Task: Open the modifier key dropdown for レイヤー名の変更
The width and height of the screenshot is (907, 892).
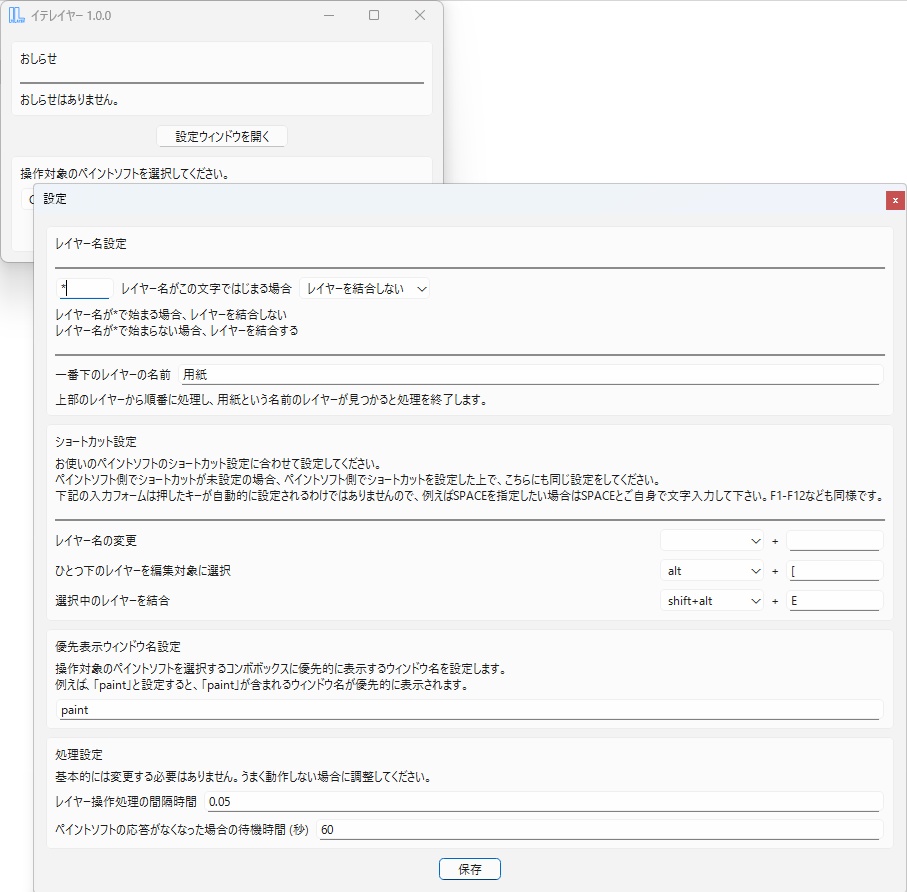Action: point(711,540)
